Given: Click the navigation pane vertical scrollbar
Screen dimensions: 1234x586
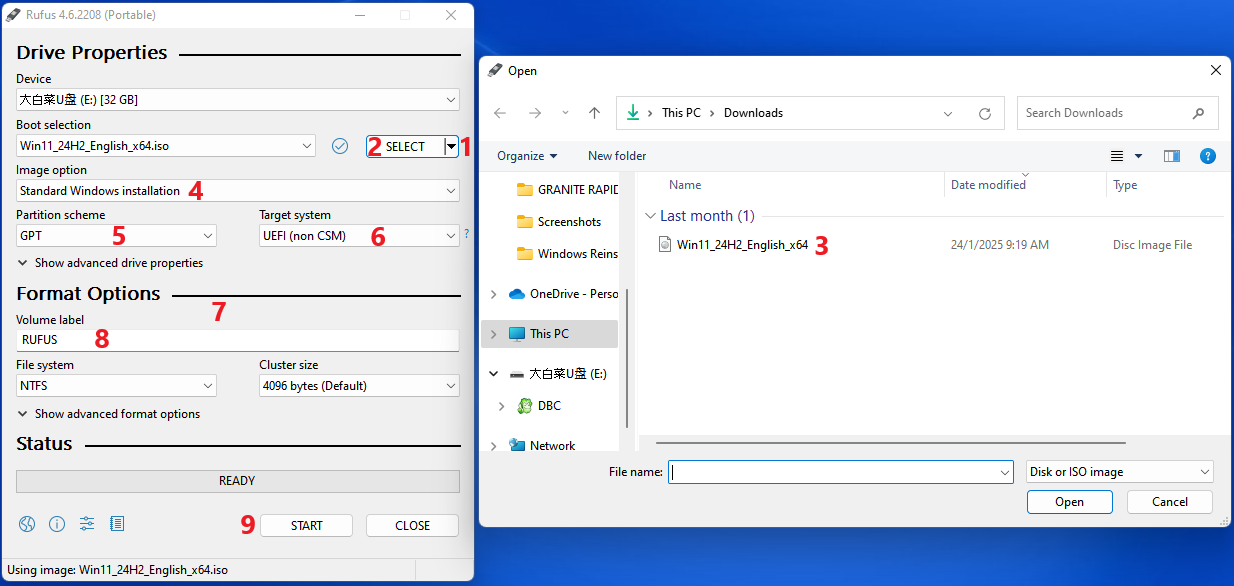Looking at the screenshot, I should [626, 360].
